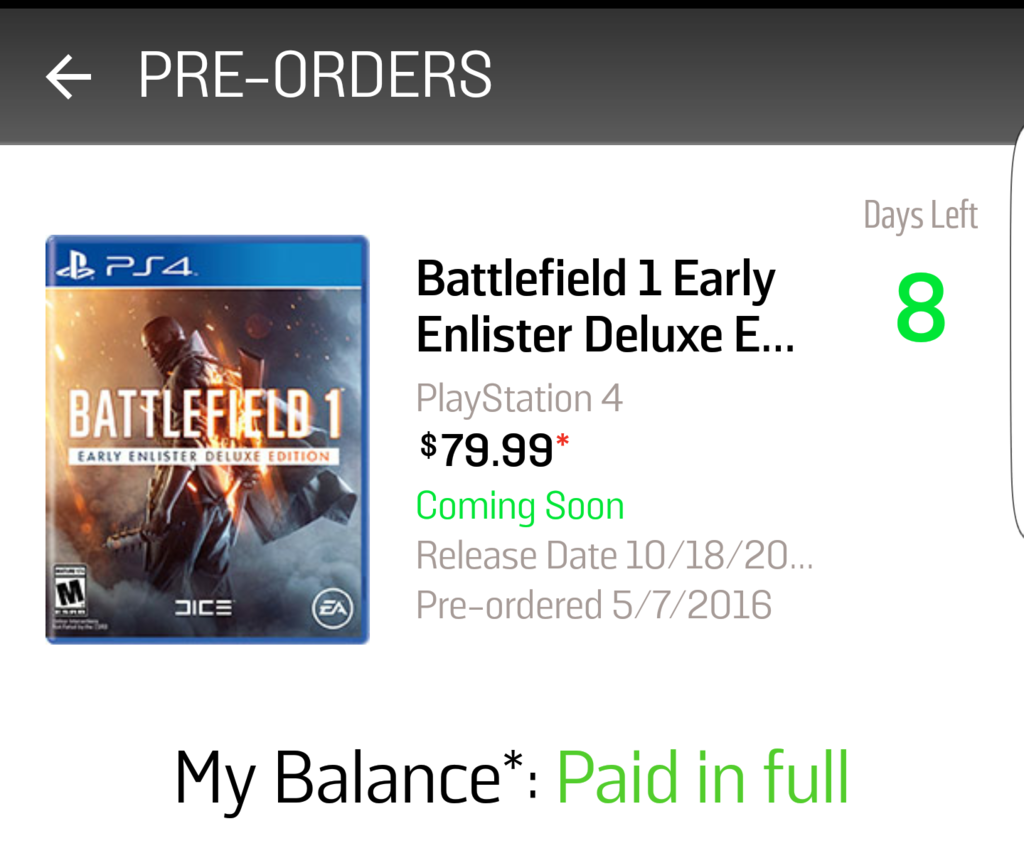This screenshot has width=1024, height=868.
Task: Click the ESRB M rating badge
Action: click(70, 592)
